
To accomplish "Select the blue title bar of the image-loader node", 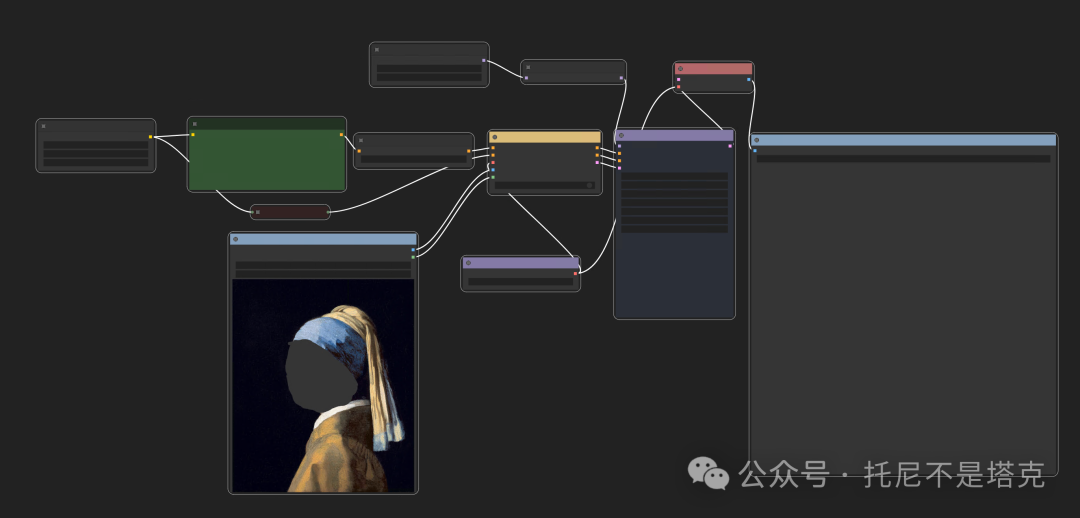I will pyautogui.click(x=323, y=239).
